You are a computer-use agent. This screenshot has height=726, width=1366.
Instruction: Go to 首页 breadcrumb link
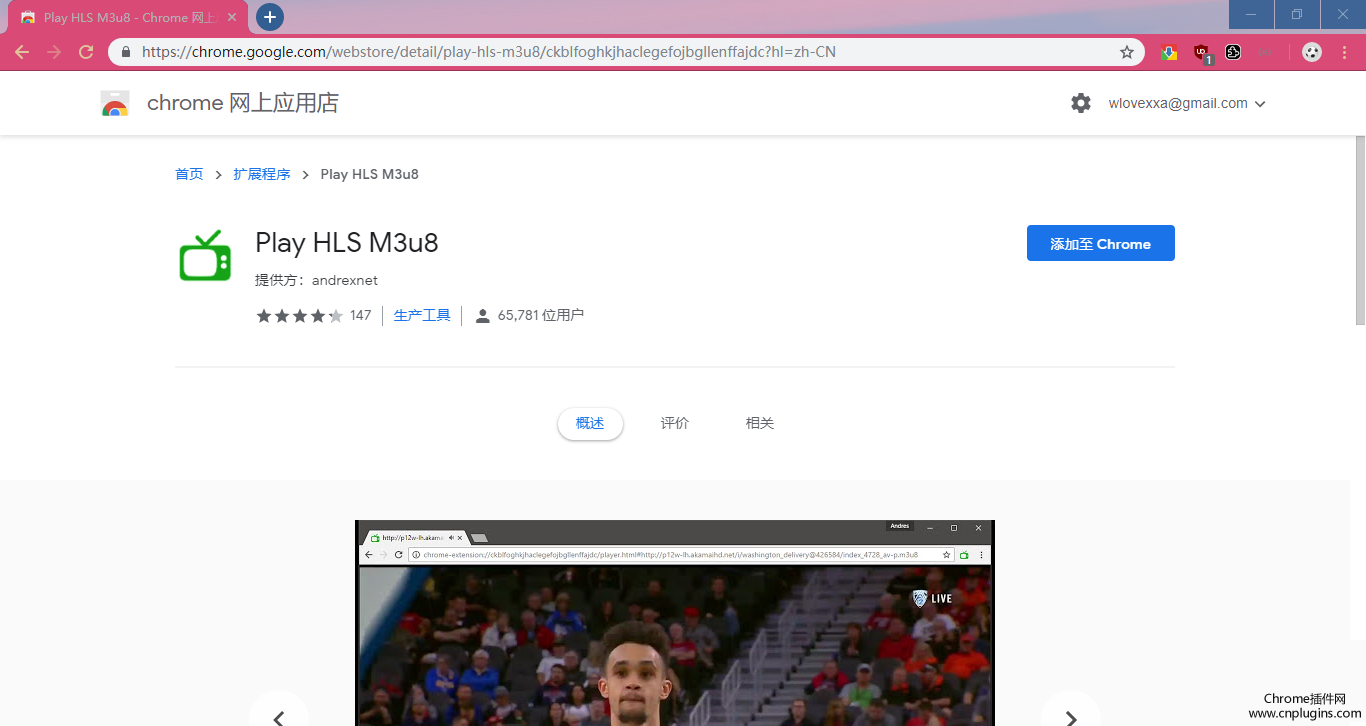tap(189, 174)
